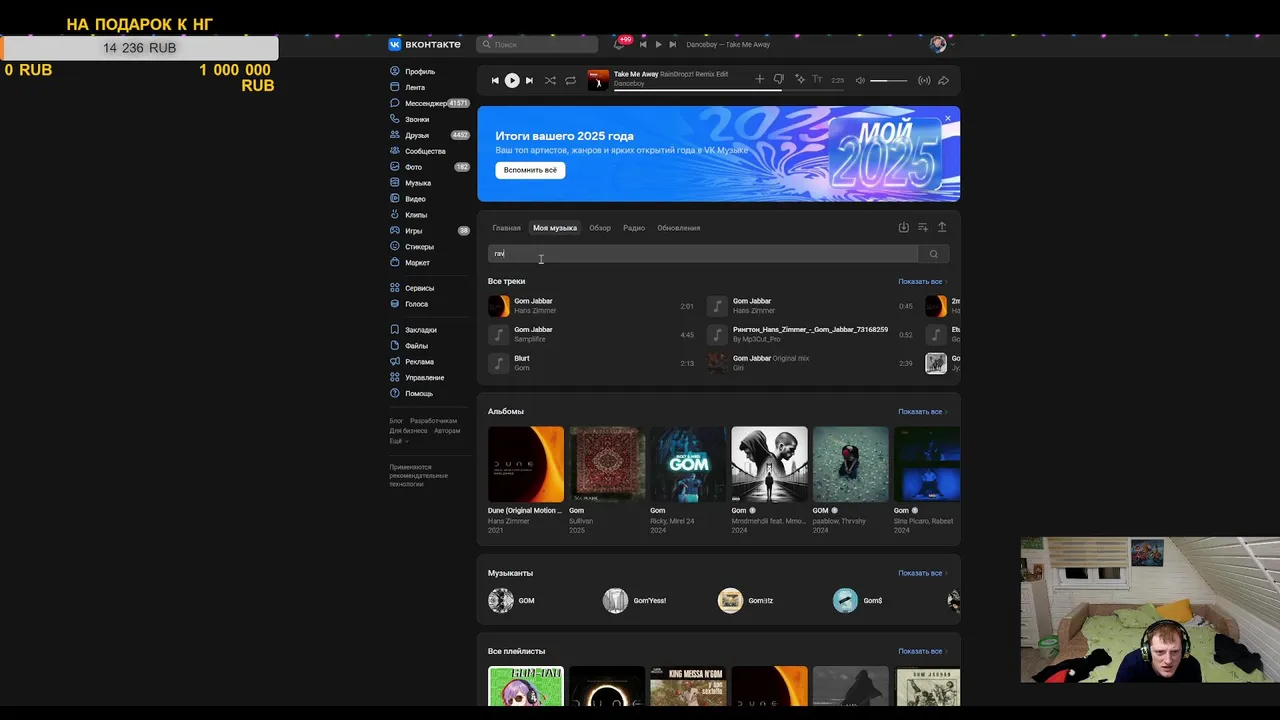Click Вспомнить всё banner button
This screenshot has width=1280, height=720.
click(530, 170)
